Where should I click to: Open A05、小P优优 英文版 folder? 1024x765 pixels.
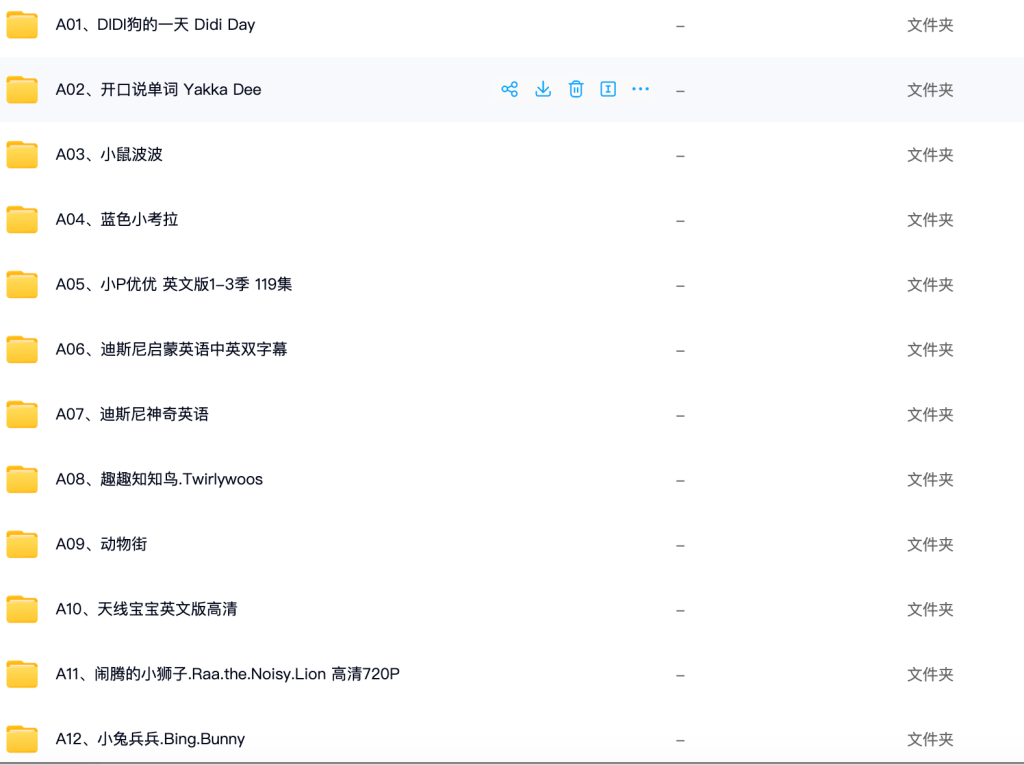[174, 285]
